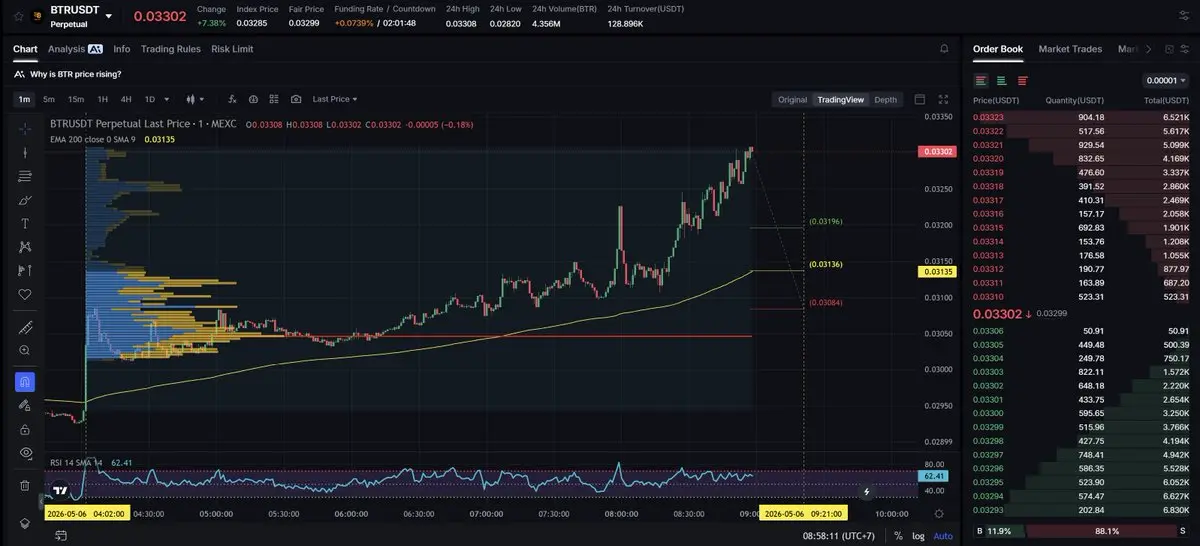1200x546 pixels.
Task: Open the Last Price dropdown
Action: (x=334, y=99)
